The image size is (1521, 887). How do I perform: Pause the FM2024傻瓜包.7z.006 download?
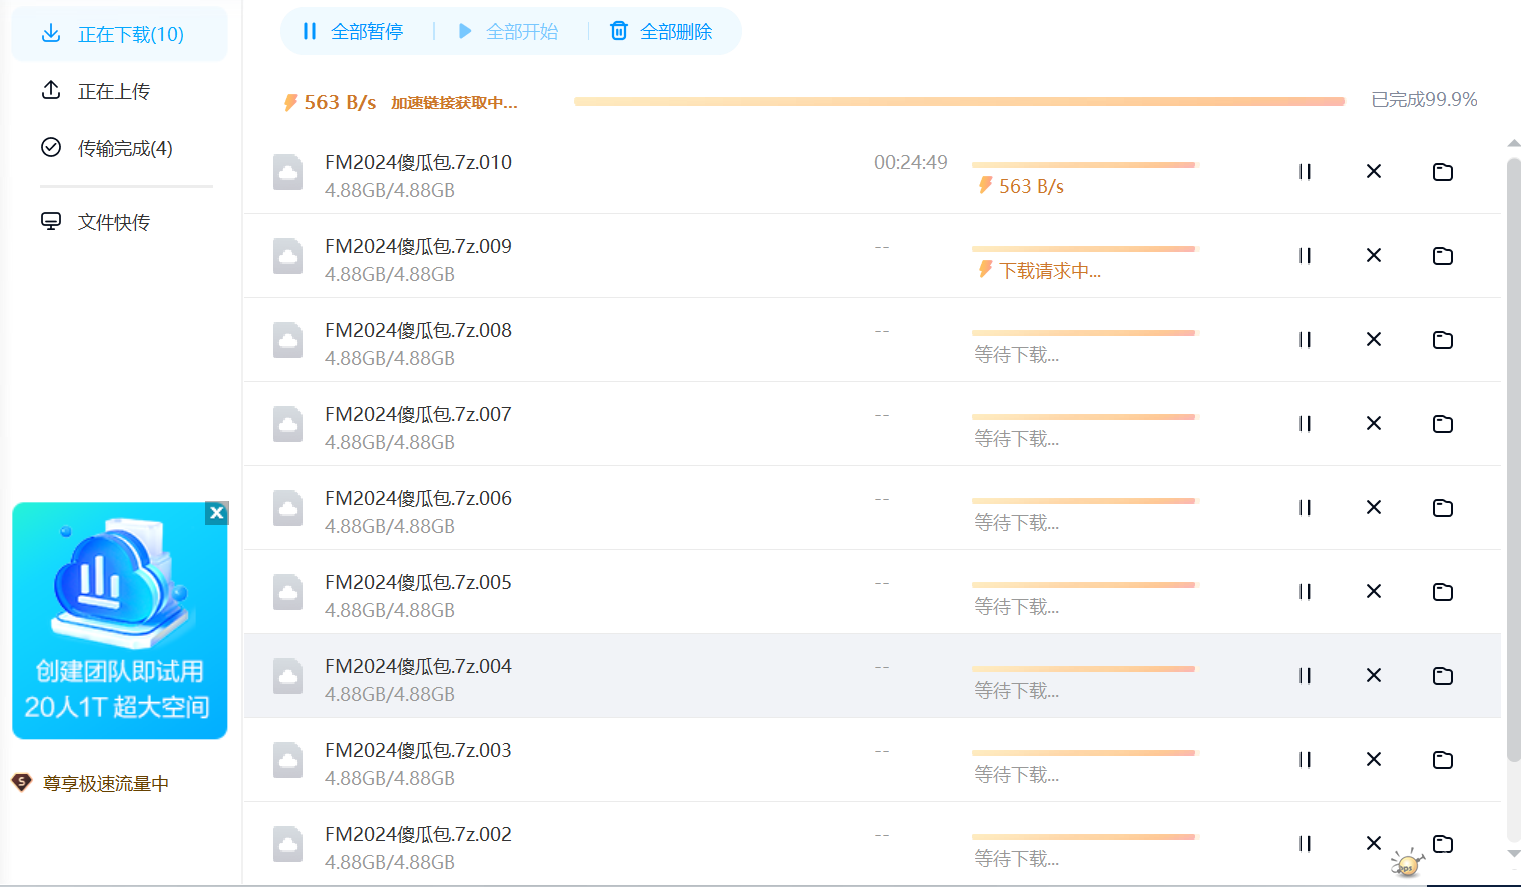[1304, 508]
